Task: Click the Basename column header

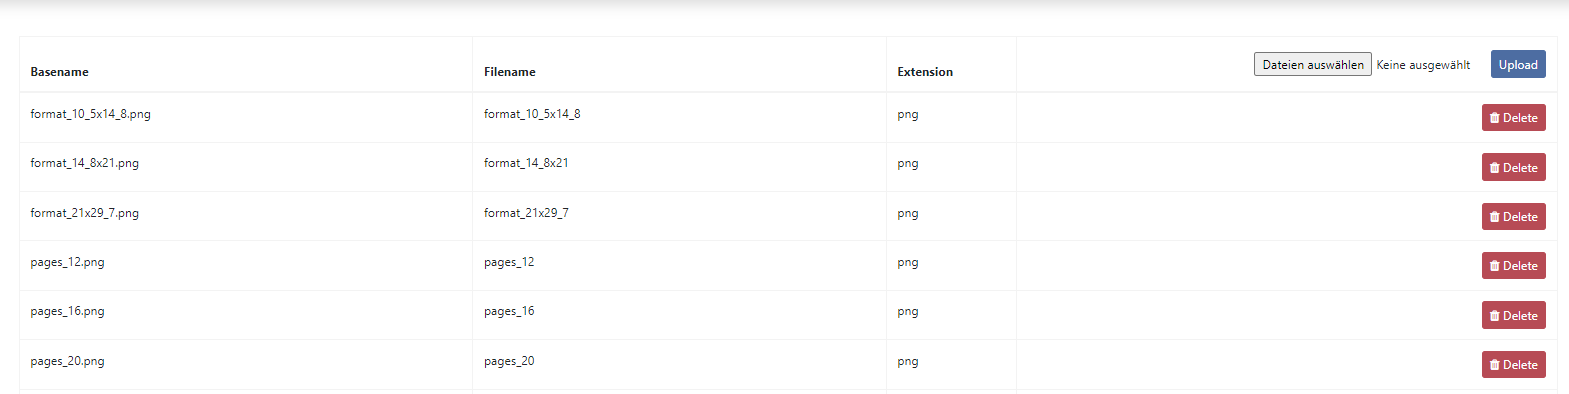Action: click(59, 72)
